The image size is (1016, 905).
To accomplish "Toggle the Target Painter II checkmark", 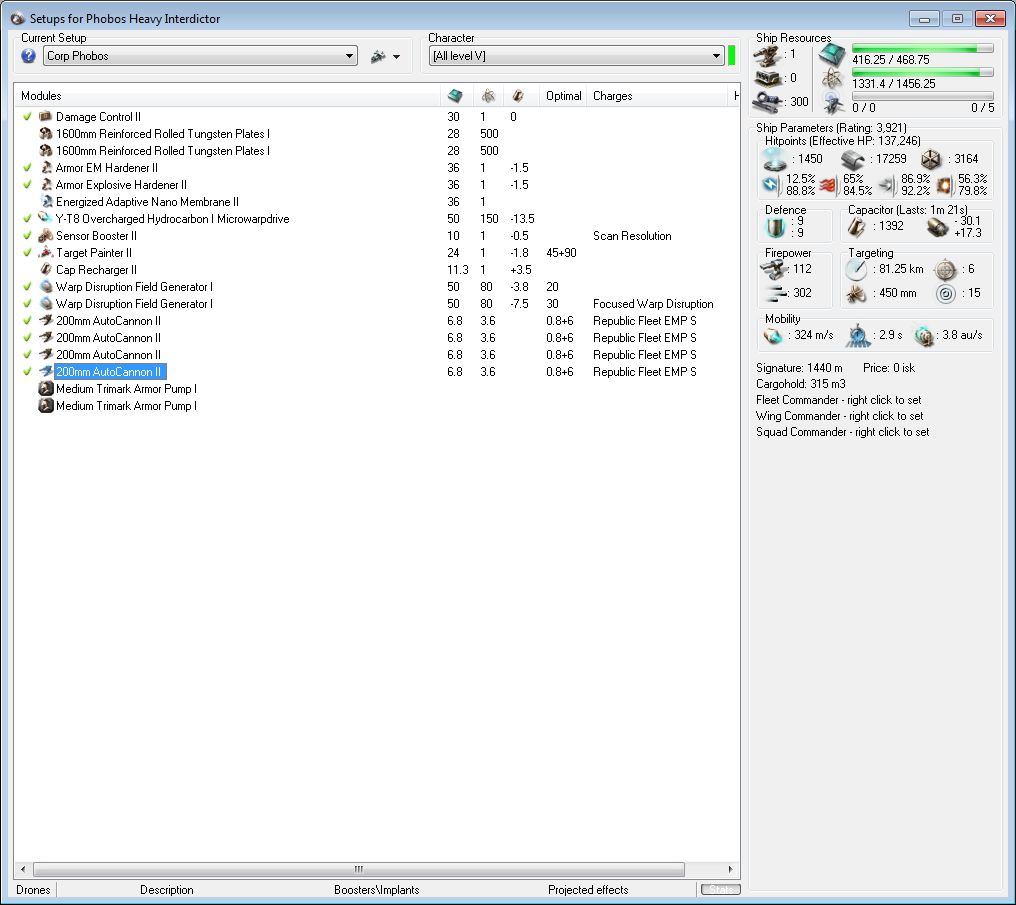I will (x=27, y=253).
